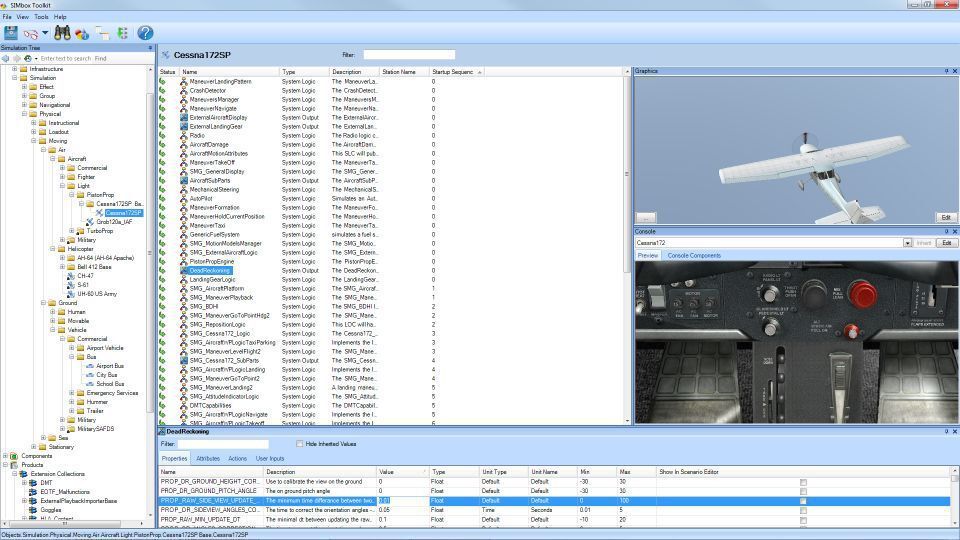This screenshot has height=540, width=960.
Task: Open the Cessna172 console dropdown
Action: click(907, 243)
